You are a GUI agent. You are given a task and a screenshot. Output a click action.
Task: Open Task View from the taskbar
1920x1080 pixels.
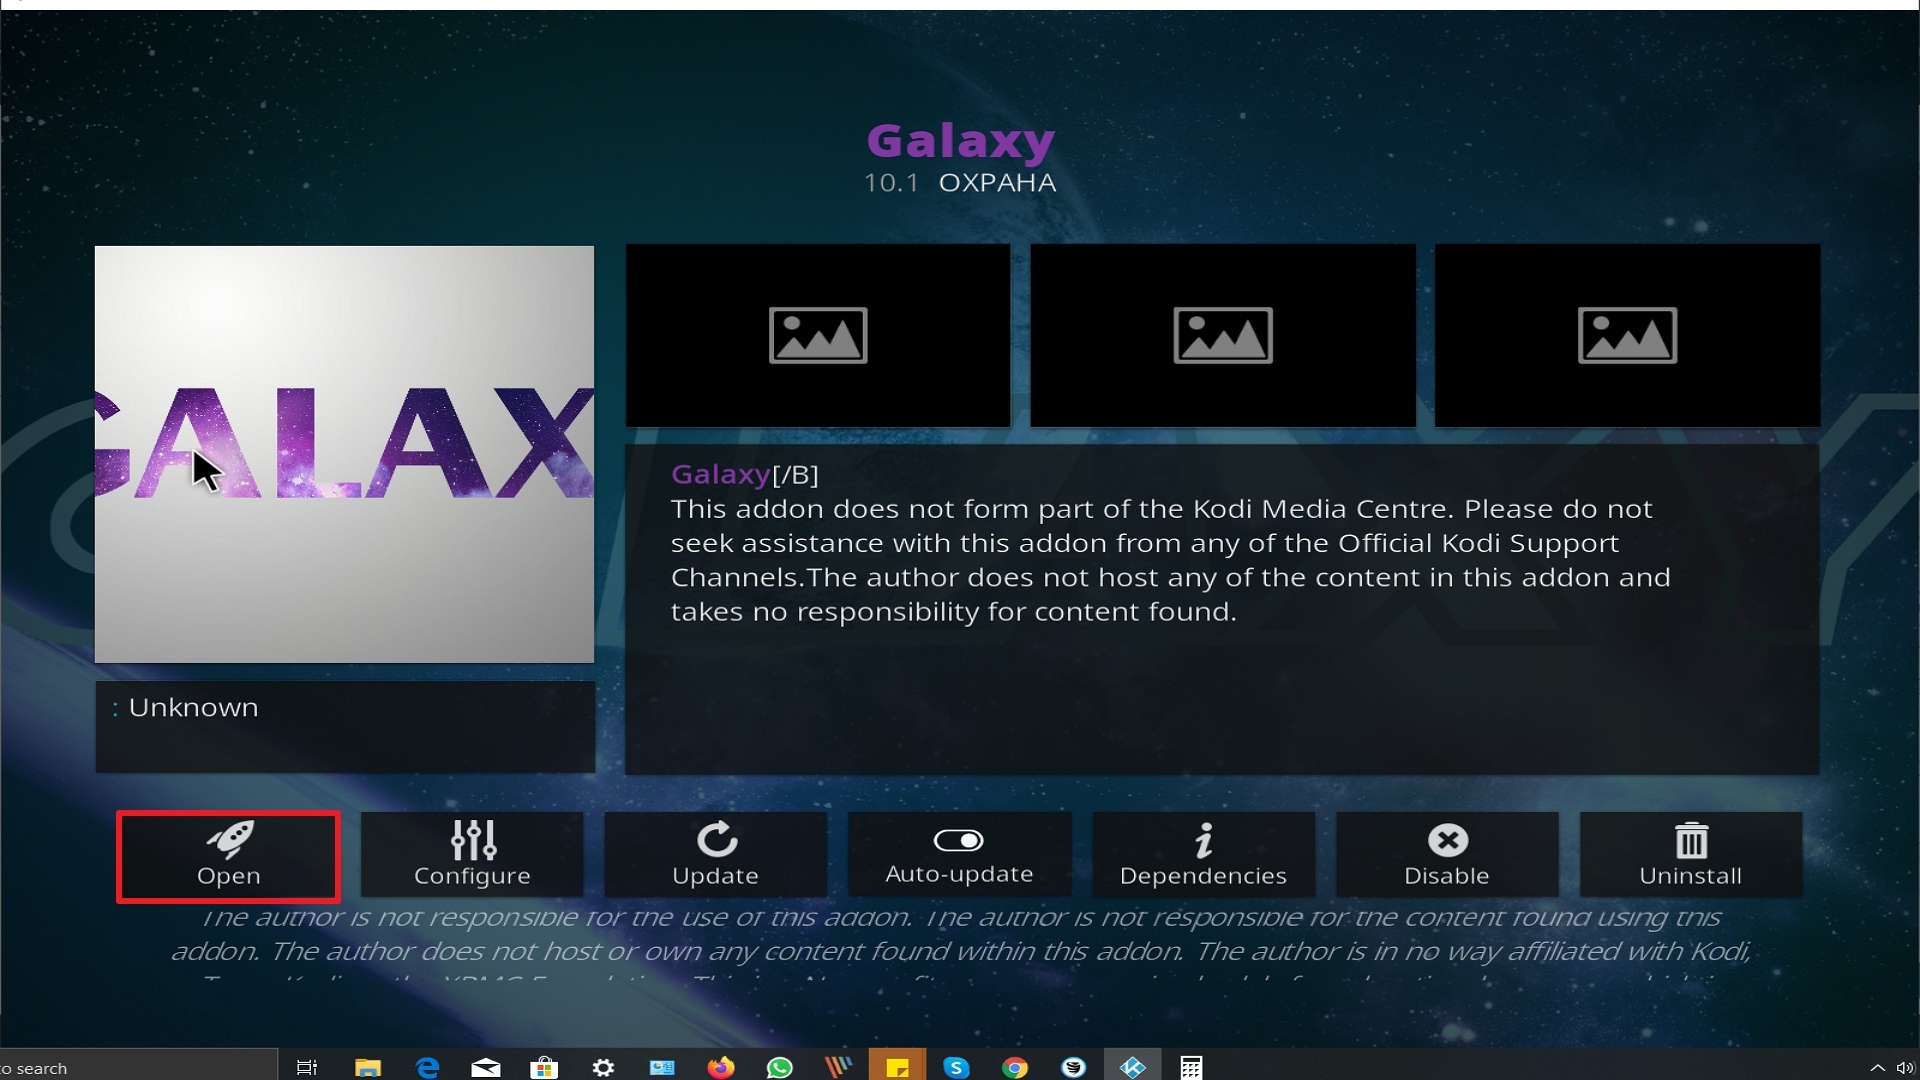307,1067
